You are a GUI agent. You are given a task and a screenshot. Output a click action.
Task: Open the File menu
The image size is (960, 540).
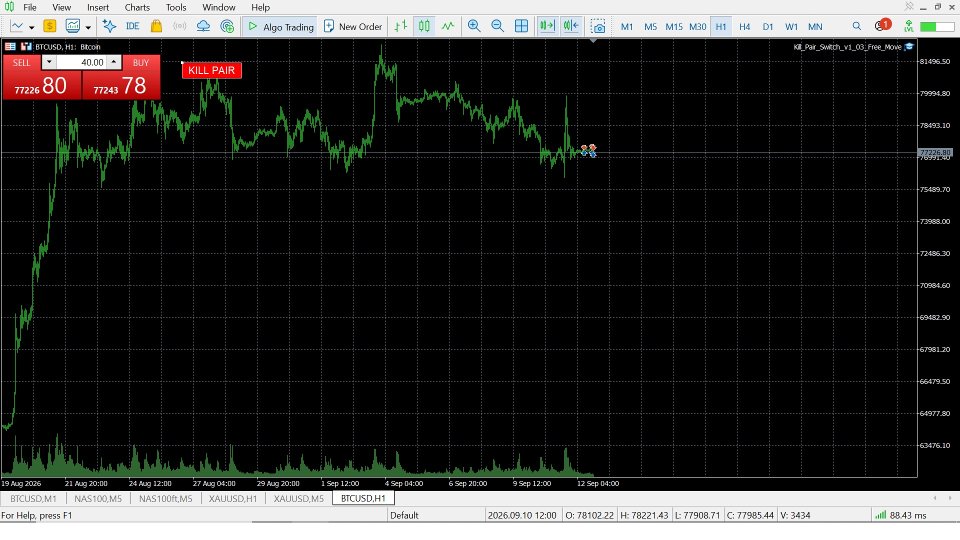[29, 7]
